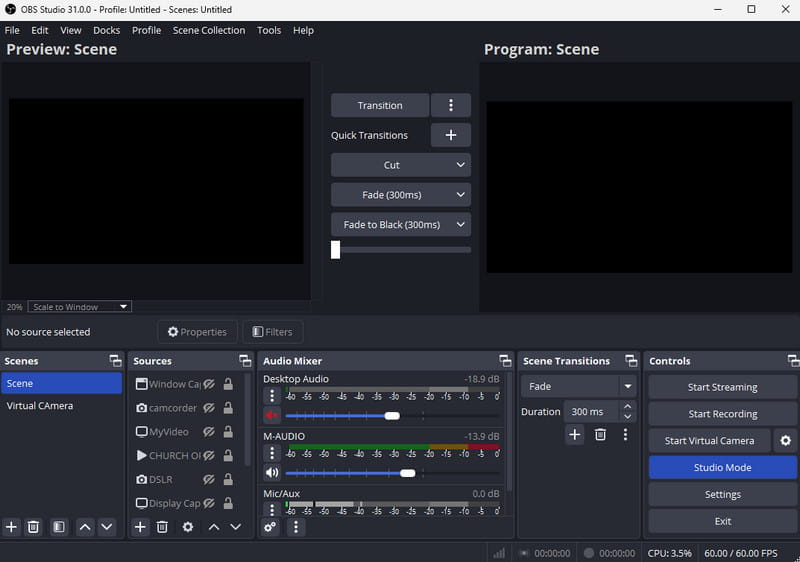This screenshot has height=562, width=800.
Task: Show the camcorder source via eye icon
Action: 210,408
